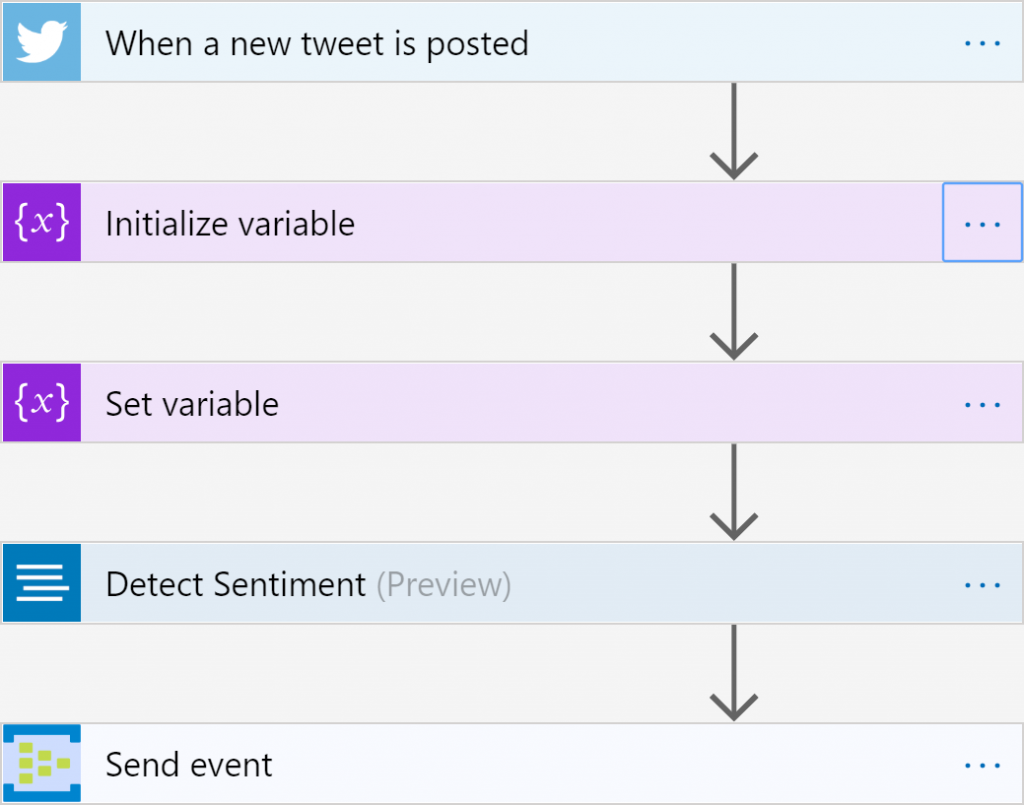Image resolution: width=1024 pixels, height=805 pixels.
Task: Open ellipsis menu on the Send event step
Action: 982,766
